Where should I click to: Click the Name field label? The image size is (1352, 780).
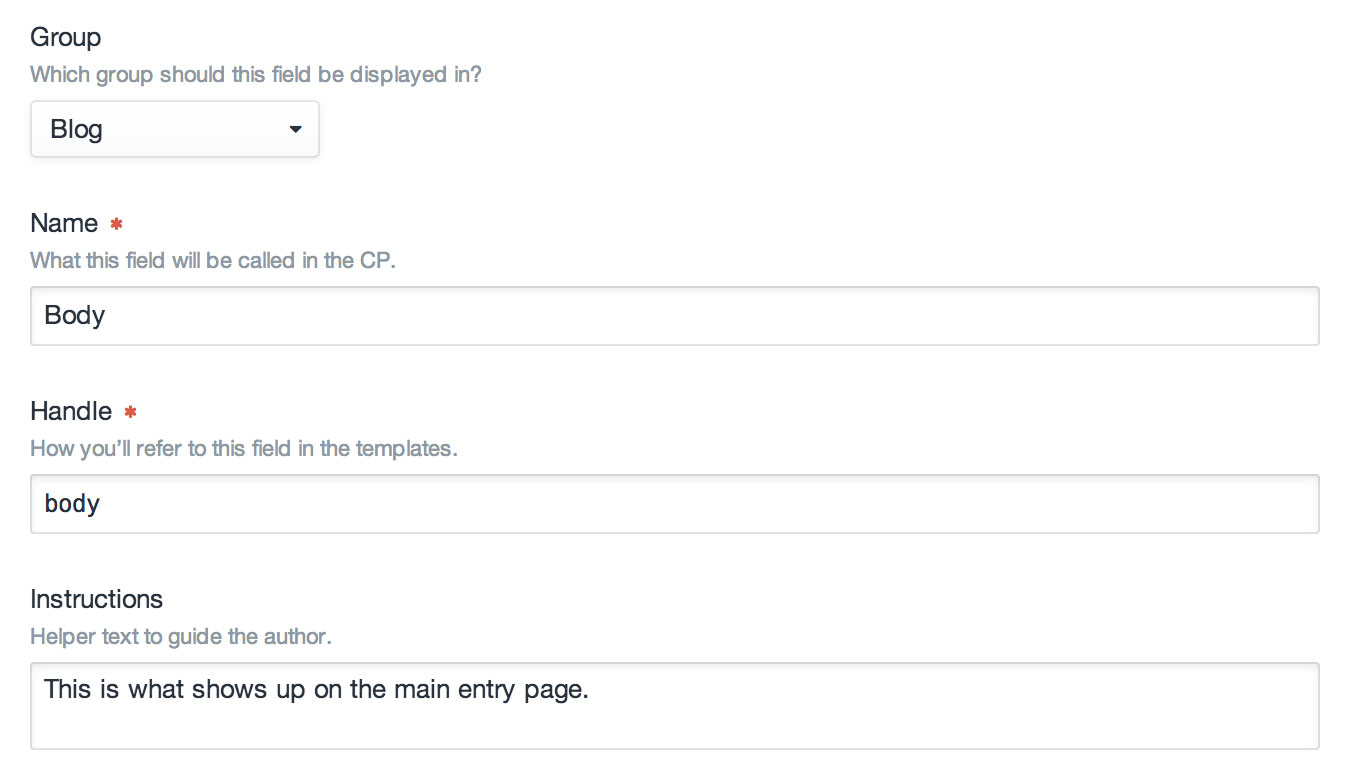click(x=64, y=223)
